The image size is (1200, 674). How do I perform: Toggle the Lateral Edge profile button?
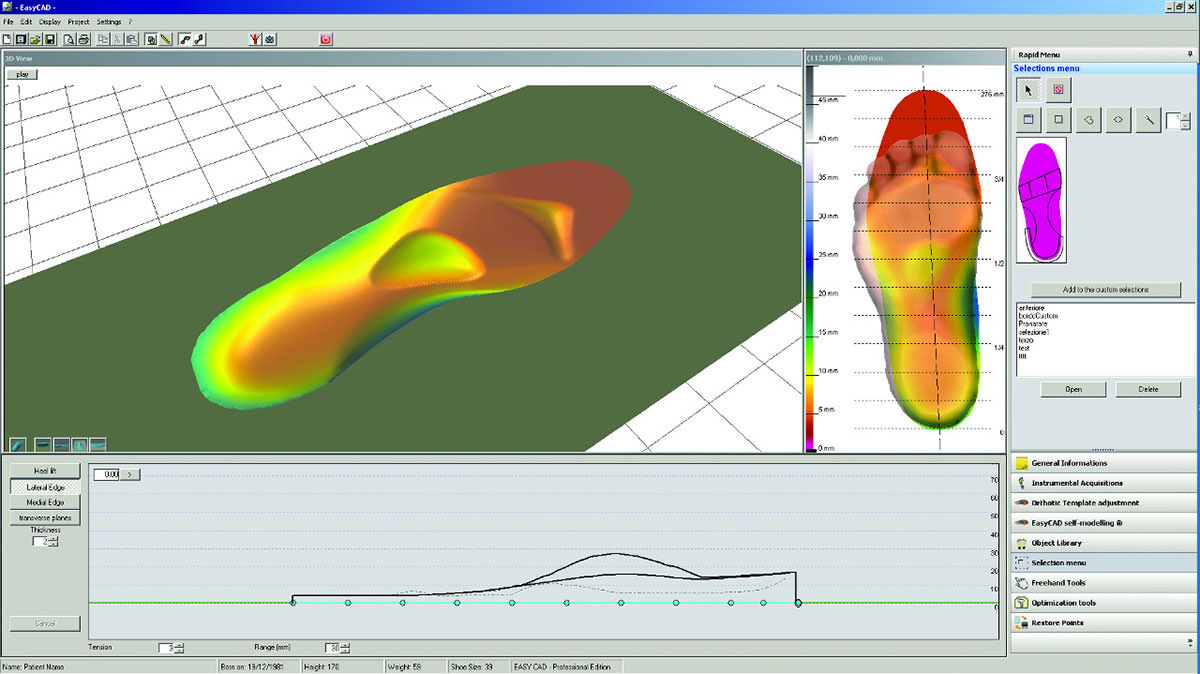[x=44, y=486]
